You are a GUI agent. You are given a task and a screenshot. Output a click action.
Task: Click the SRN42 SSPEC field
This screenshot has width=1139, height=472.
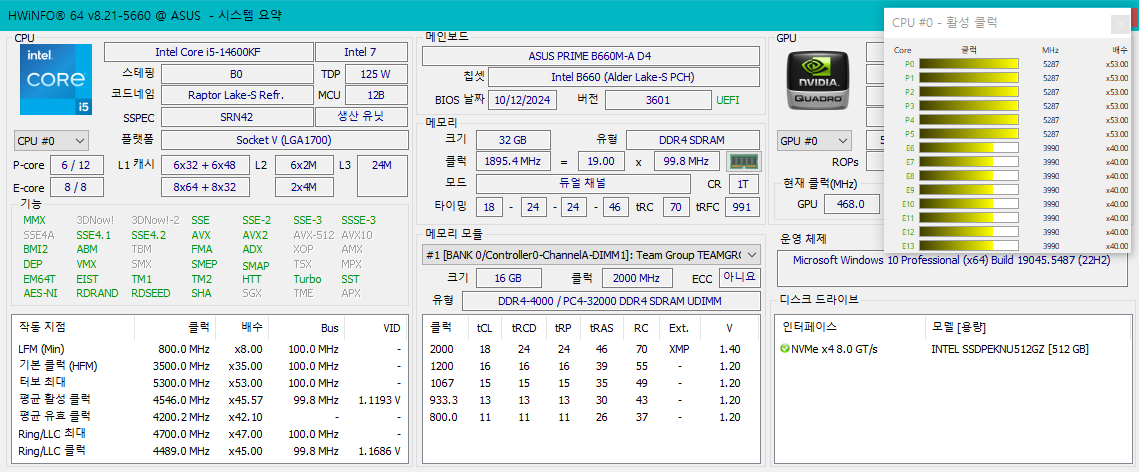pos(236,117)
